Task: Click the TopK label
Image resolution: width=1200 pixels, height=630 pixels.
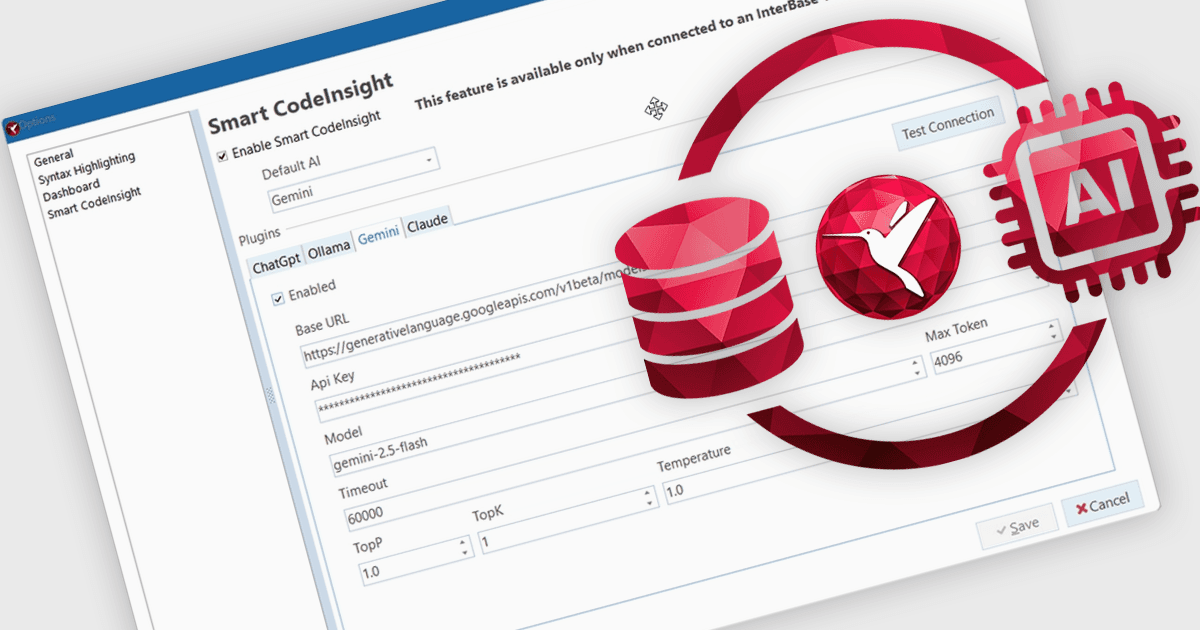Action: [488, 515]
